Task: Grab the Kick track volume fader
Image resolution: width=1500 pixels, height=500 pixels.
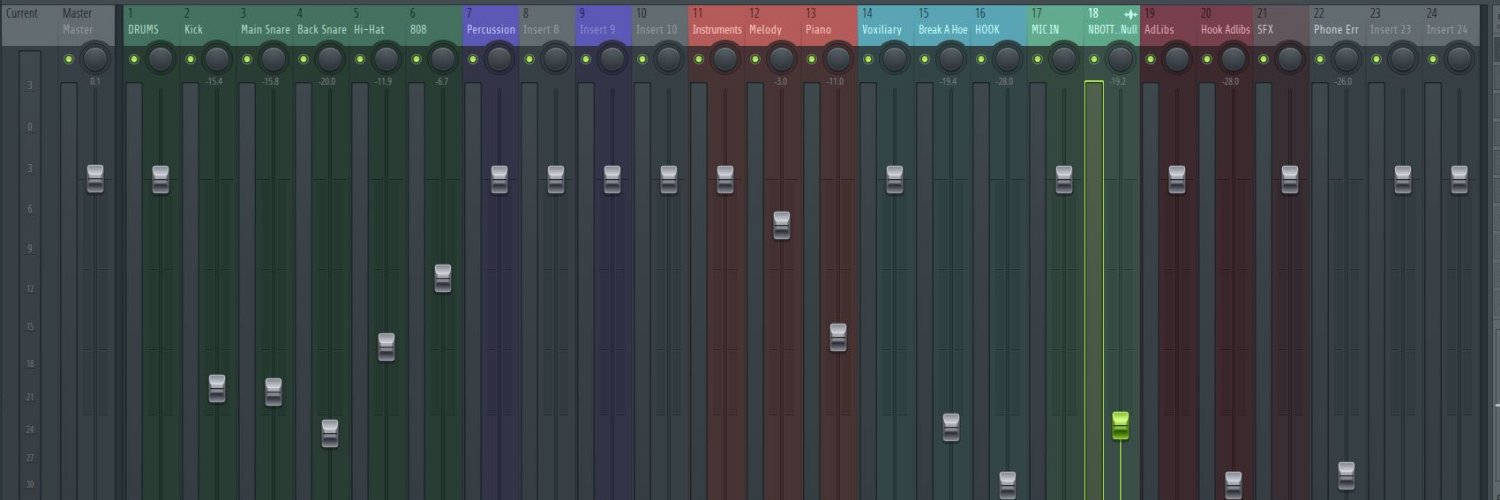Action: (217, 388)
